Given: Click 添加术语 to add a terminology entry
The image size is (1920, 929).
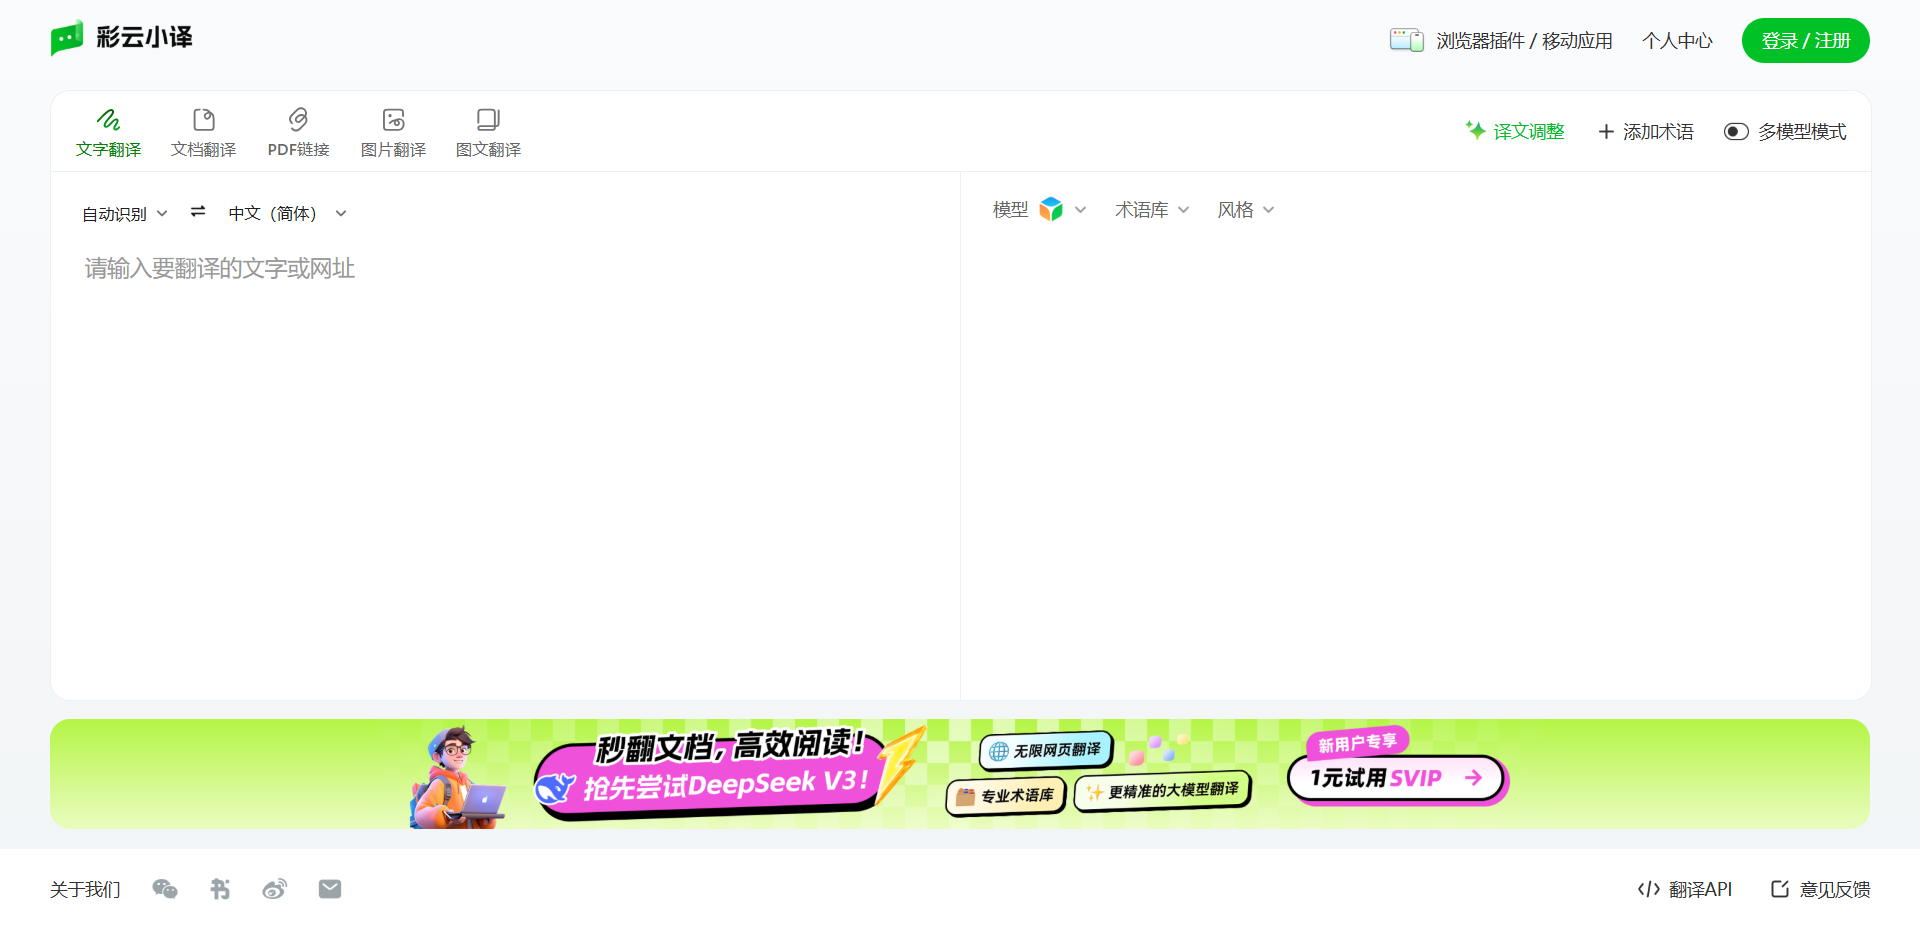Looking at the screenshot, I should pos(1645,131).
